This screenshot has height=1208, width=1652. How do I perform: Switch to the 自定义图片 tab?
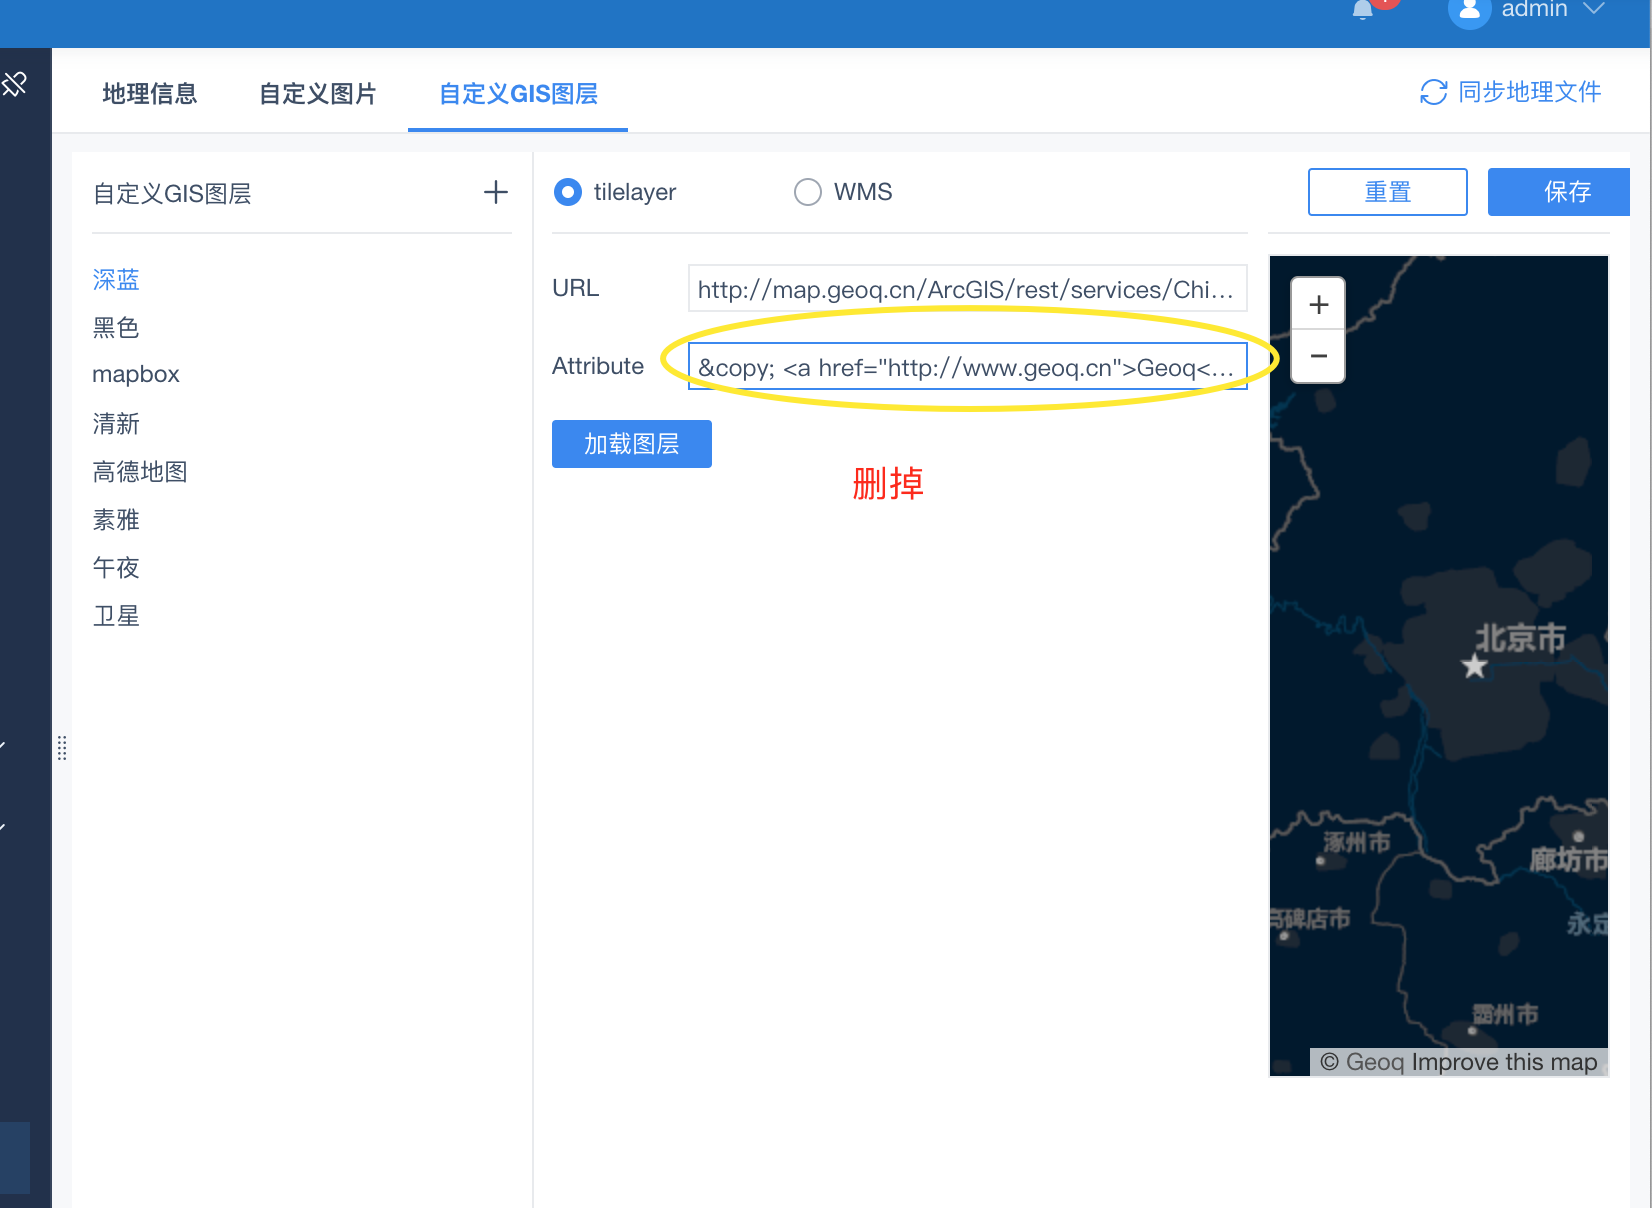[x=318, y=94]
